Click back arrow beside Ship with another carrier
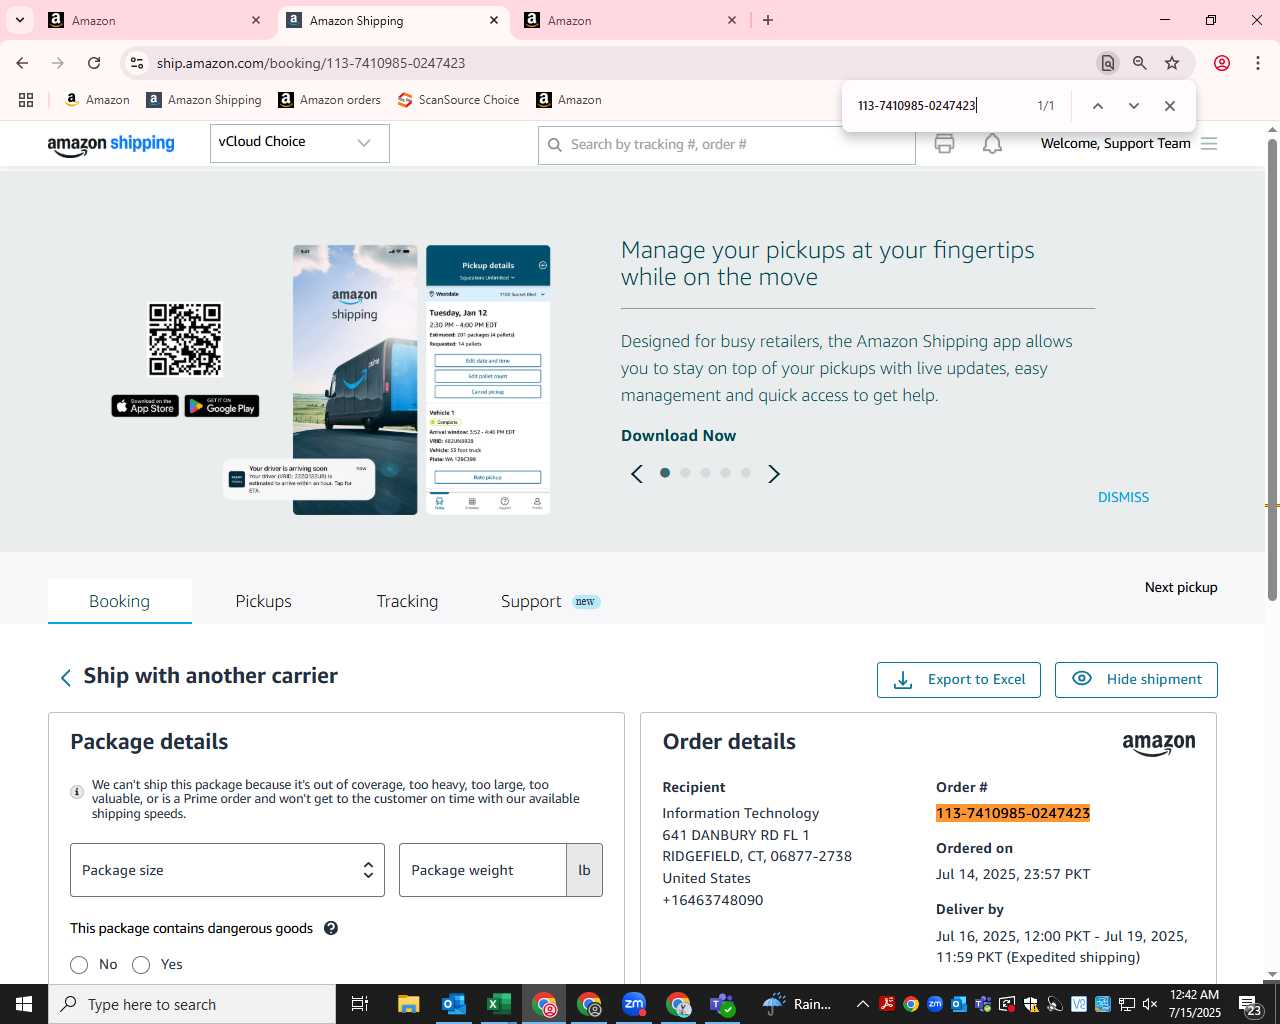 click(66, 678)
